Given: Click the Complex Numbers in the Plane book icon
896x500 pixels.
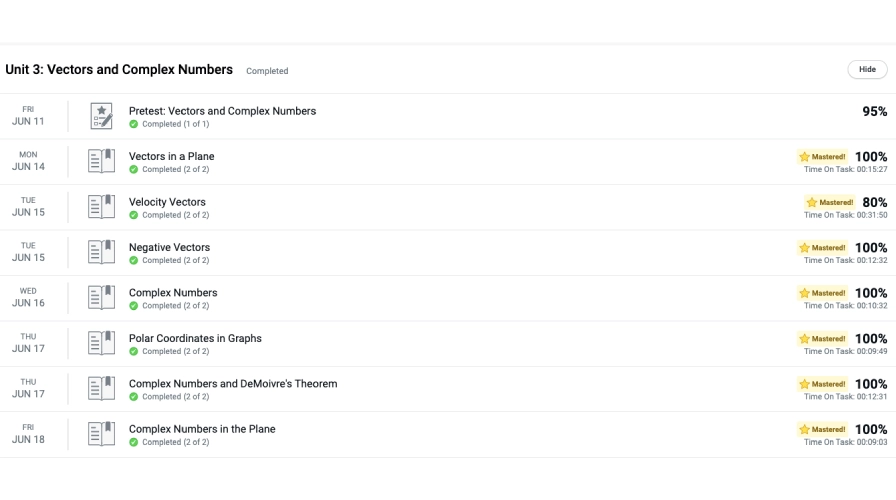Looking at the screenshot, I should [x=101, y=434].
